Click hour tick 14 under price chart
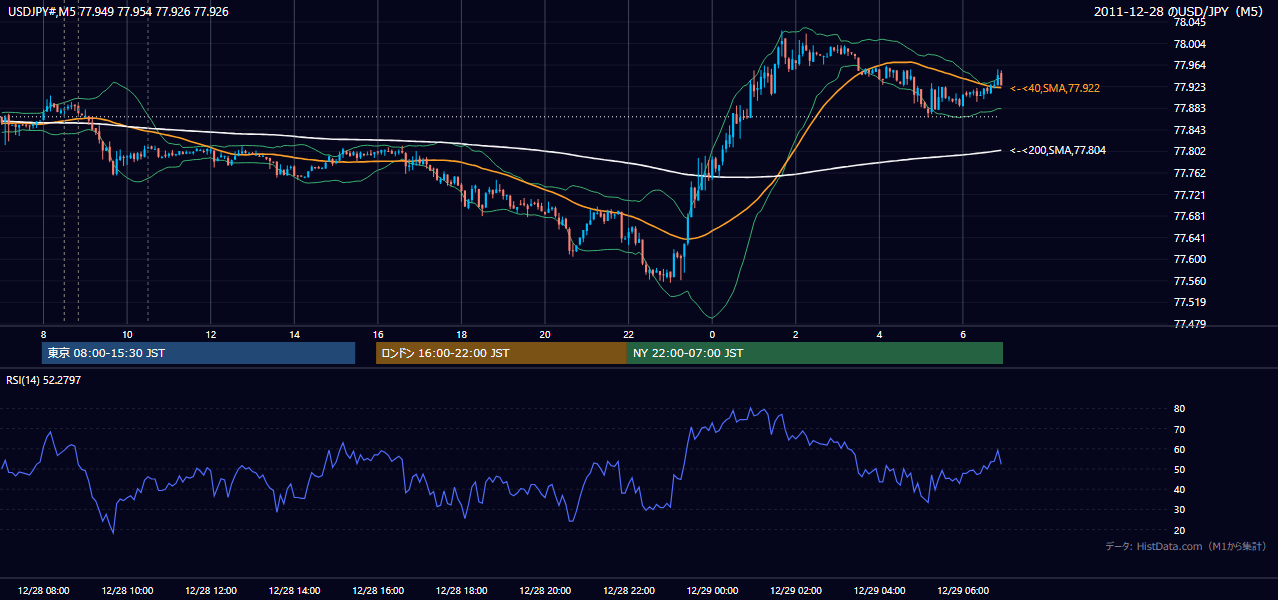Viewport: 1278px width, 600px height. click(294, 334)
